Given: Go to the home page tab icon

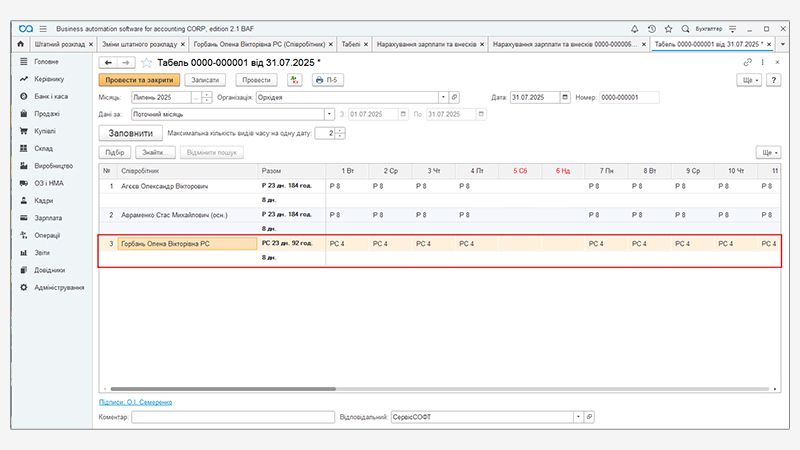Looking at the screenshot, I should pyautogui.click(x=21, y=45).
